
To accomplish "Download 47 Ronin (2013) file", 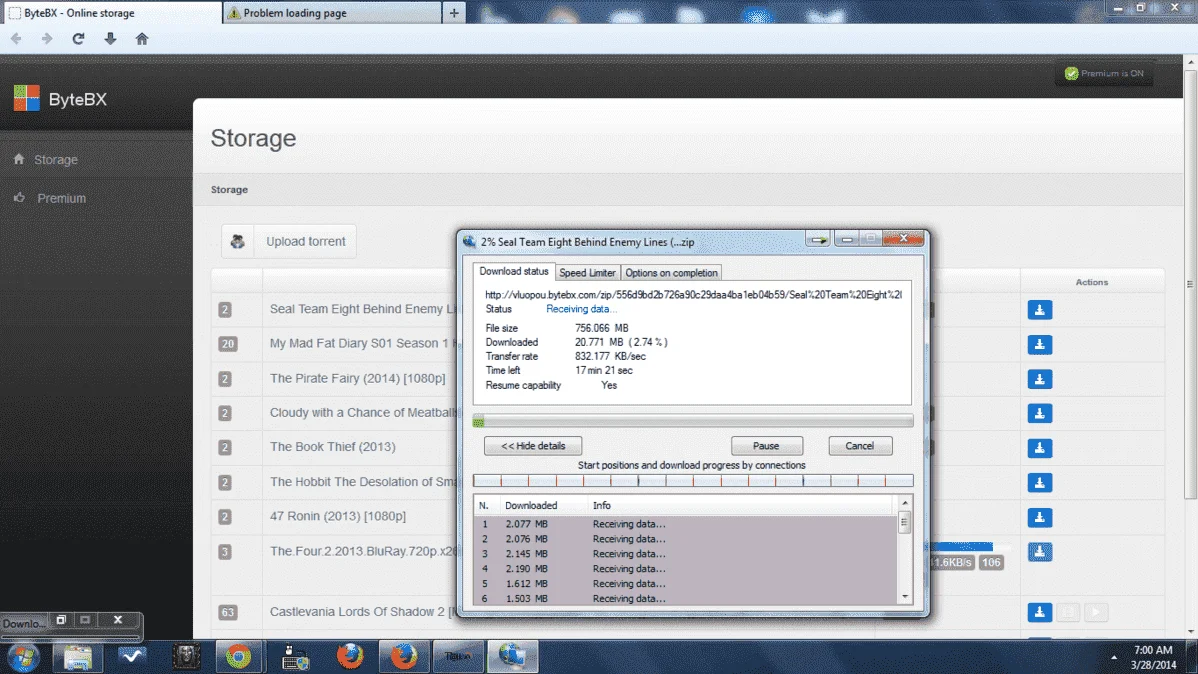I will click(1040, 517).
